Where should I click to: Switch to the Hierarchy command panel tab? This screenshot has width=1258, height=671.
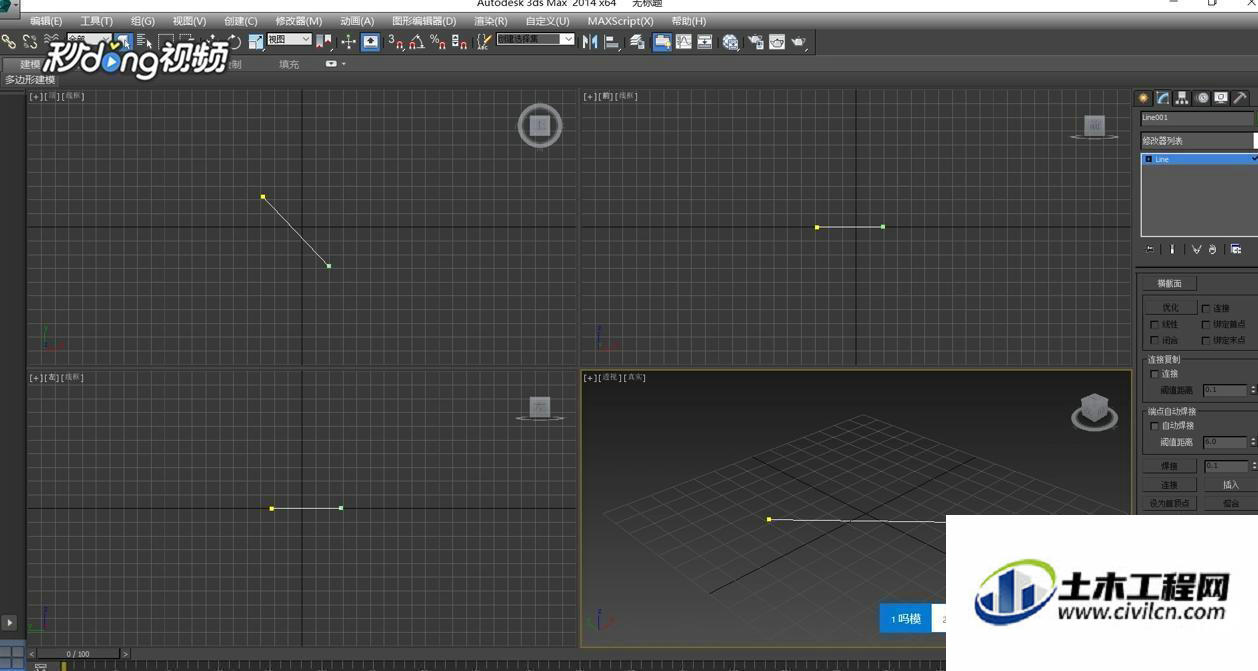[1182, 98]
